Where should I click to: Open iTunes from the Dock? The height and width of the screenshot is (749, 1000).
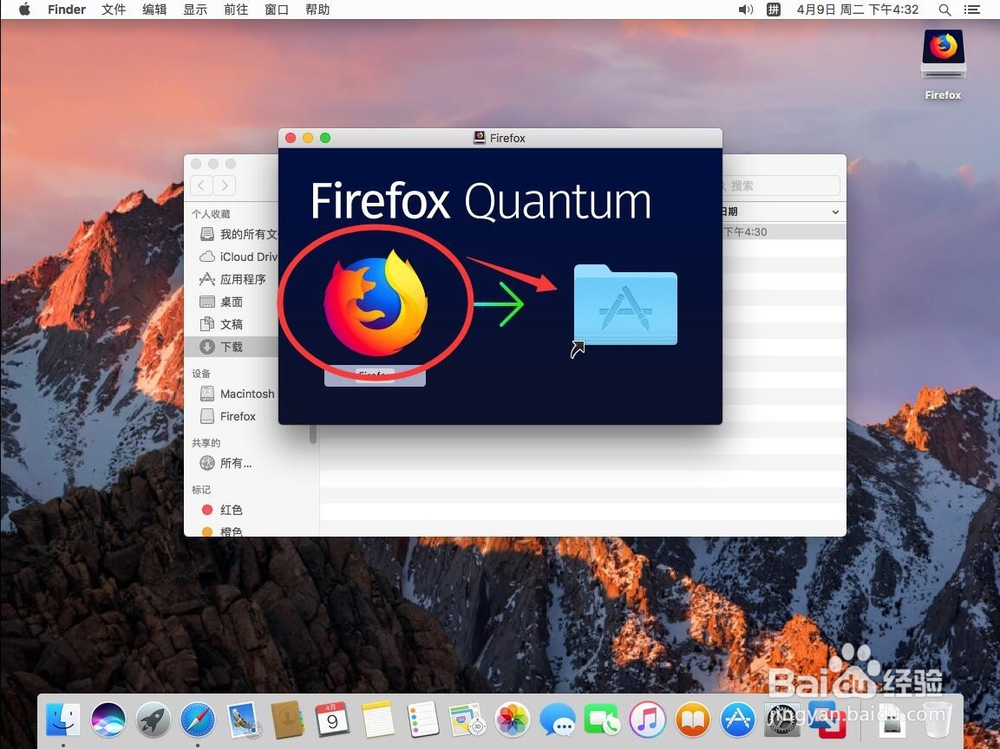tap(647, 720)
